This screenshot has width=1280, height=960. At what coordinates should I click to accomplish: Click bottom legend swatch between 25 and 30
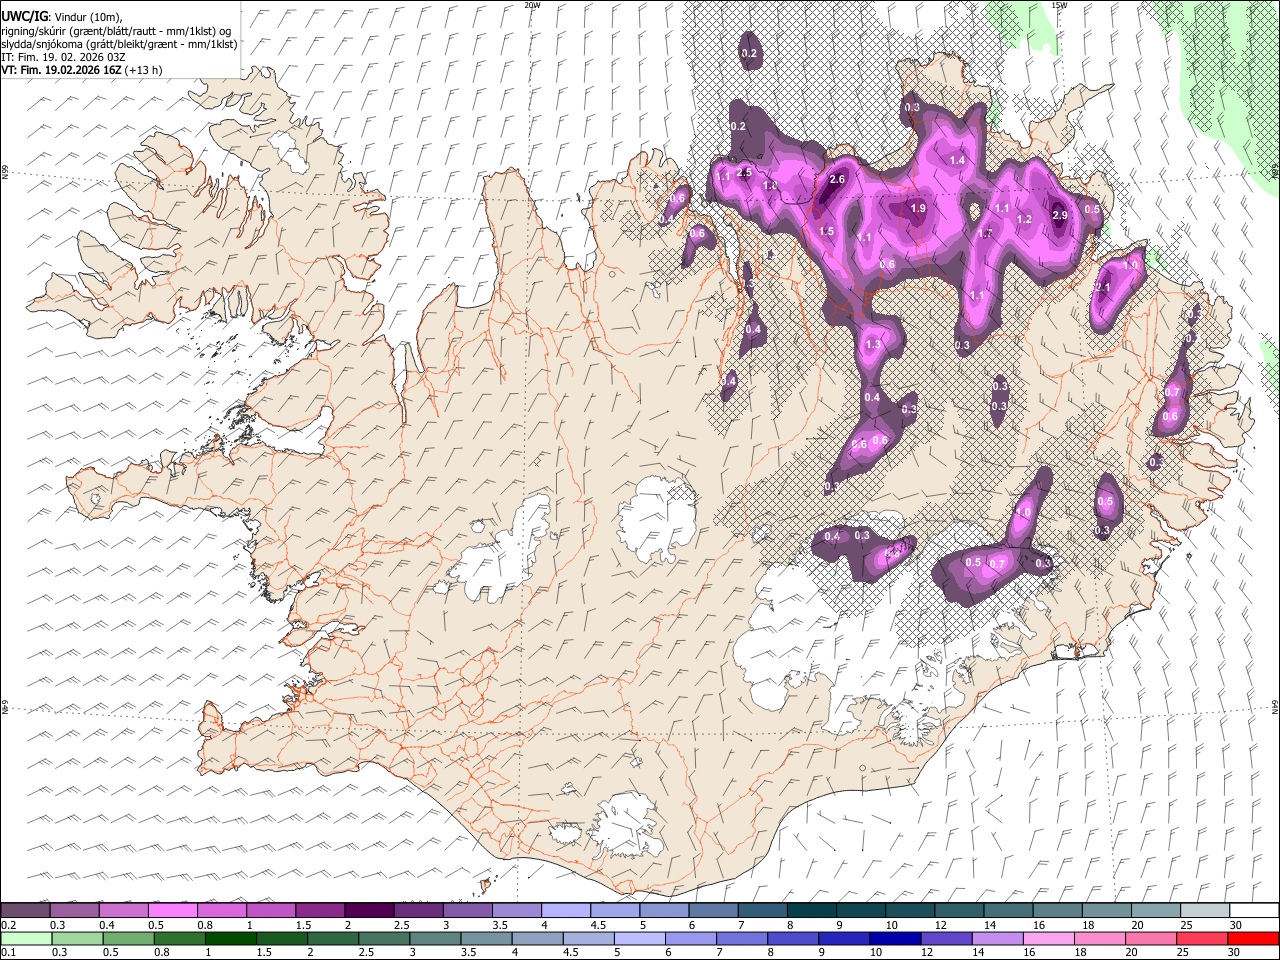[x=1201, y=939]
